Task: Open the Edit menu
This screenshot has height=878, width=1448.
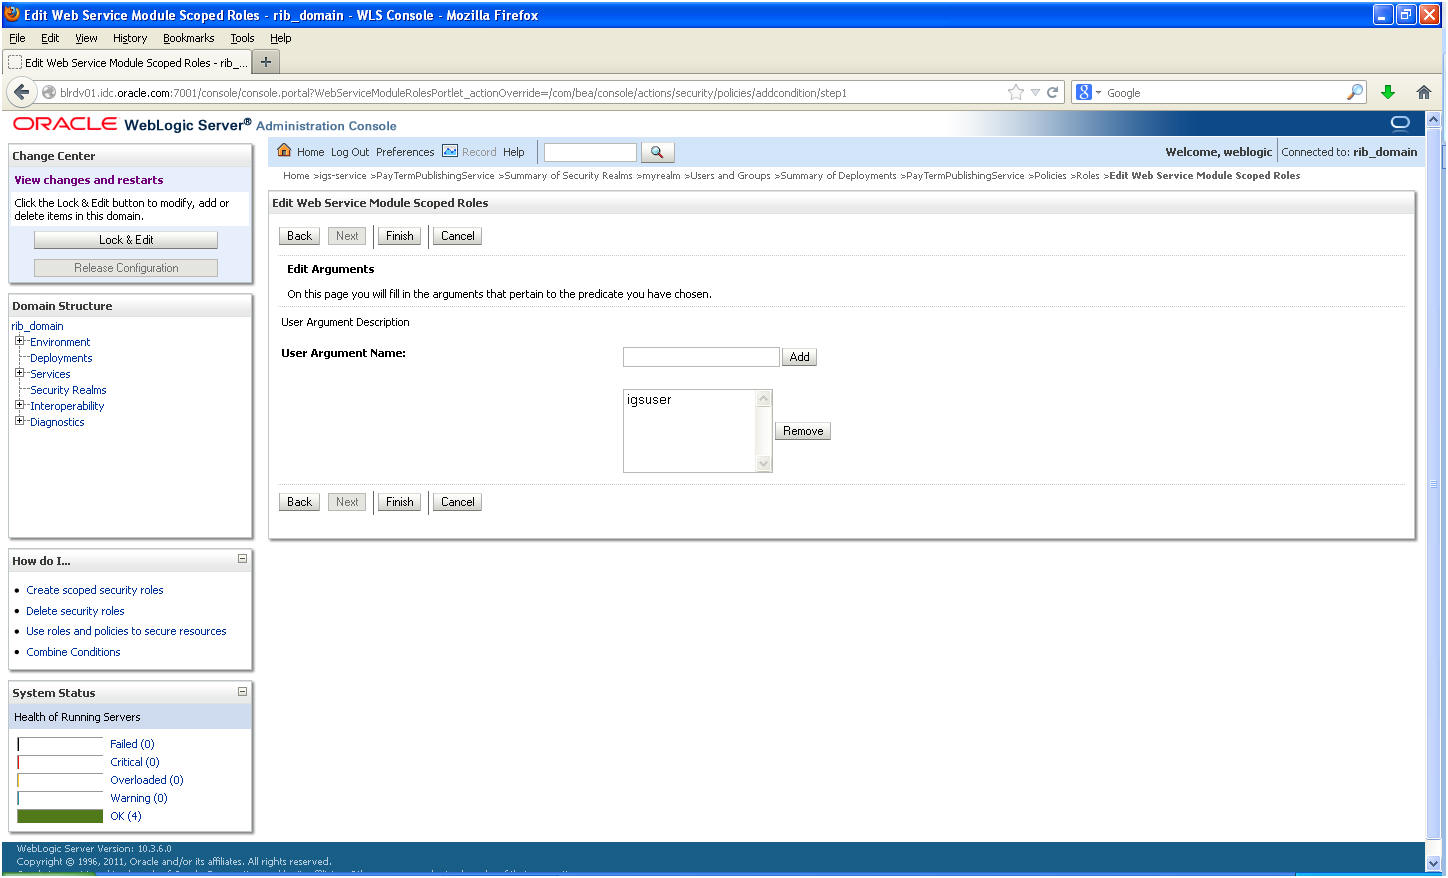Action: (50, 38)
